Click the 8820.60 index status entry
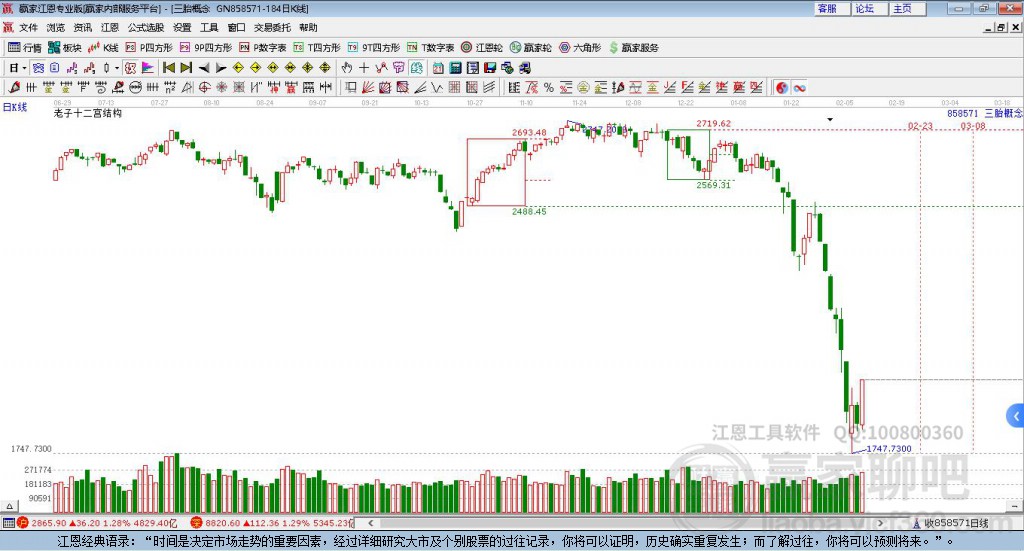 pos(273,523)
